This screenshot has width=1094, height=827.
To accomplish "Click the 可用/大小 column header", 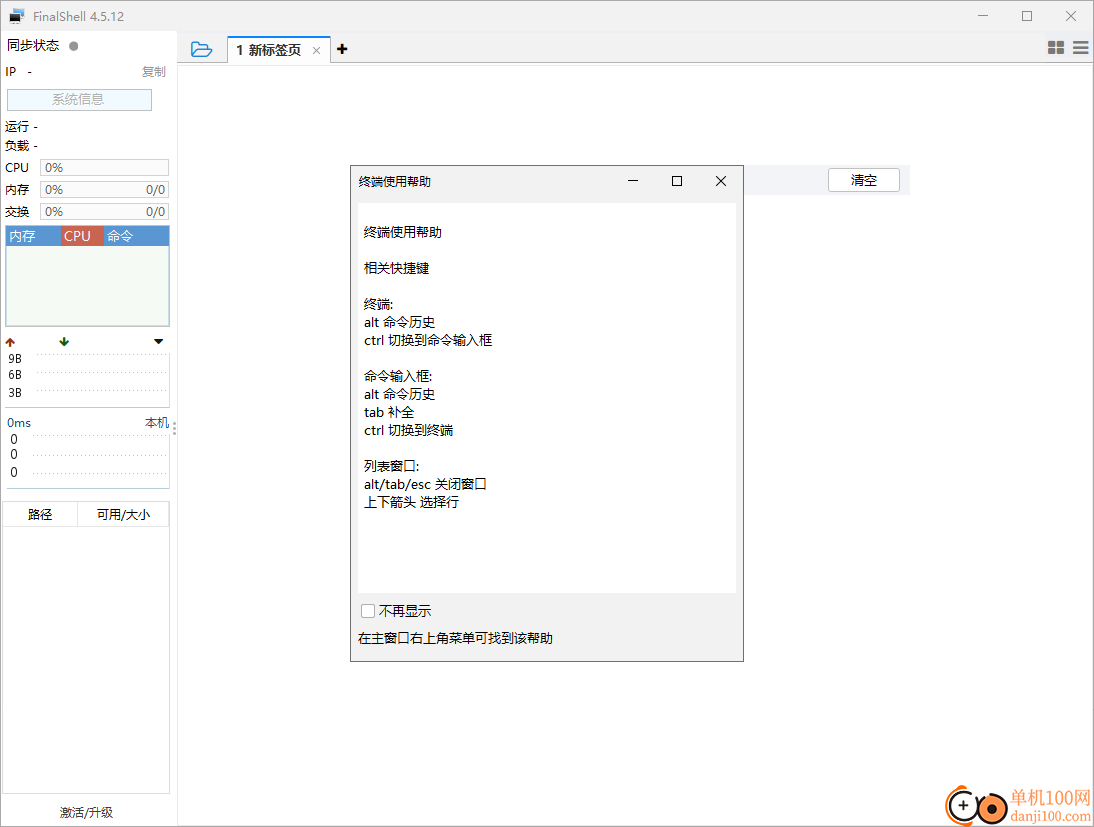I will [123, 514].
